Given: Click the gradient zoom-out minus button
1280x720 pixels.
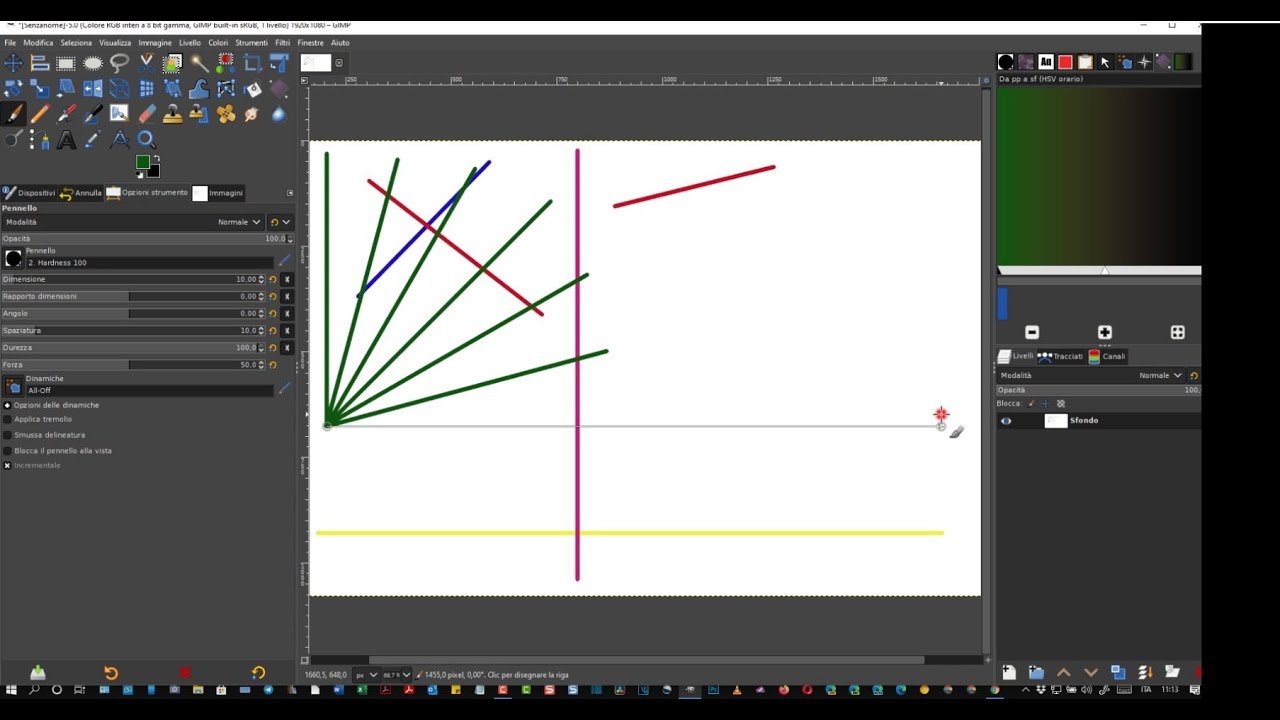Looking at the screenshot, I should 1032,333.
